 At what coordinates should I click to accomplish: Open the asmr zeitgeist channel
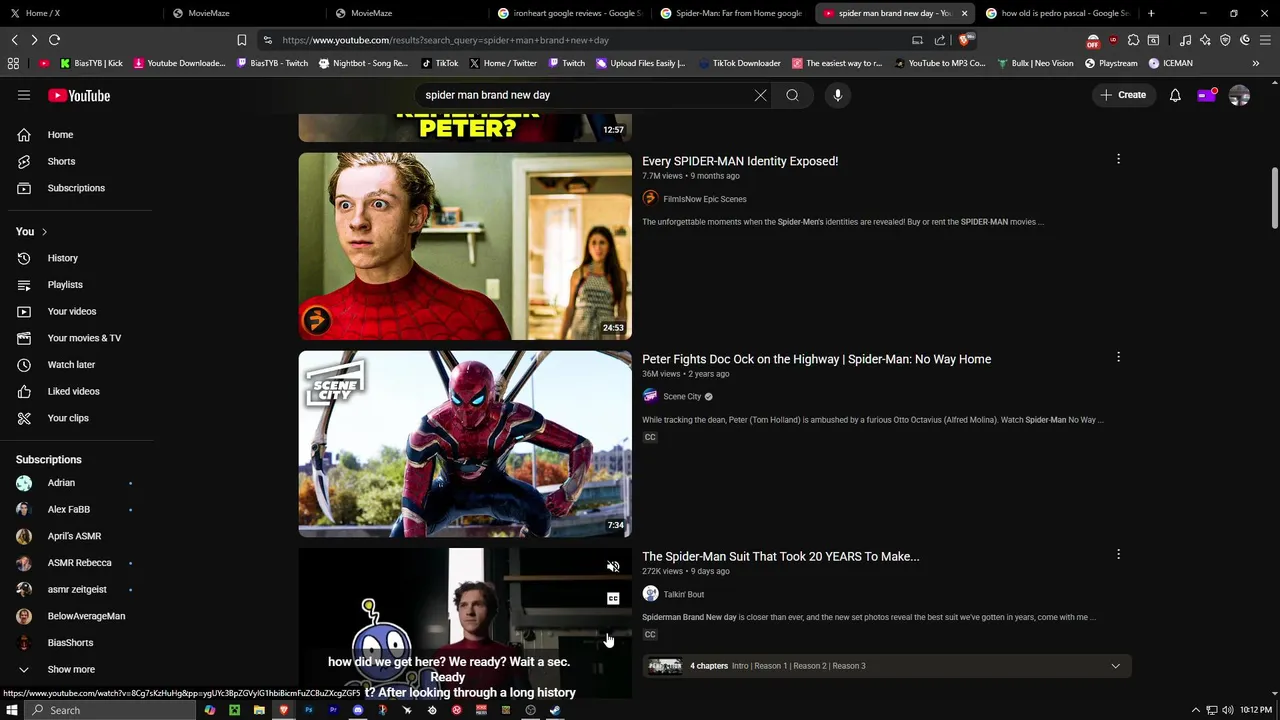point(77,589)
